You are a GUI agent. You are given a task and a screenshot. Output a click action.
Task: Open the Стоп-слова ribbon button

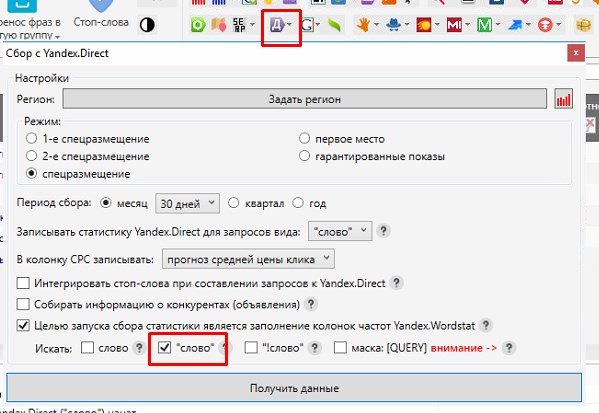pos(101,15)
